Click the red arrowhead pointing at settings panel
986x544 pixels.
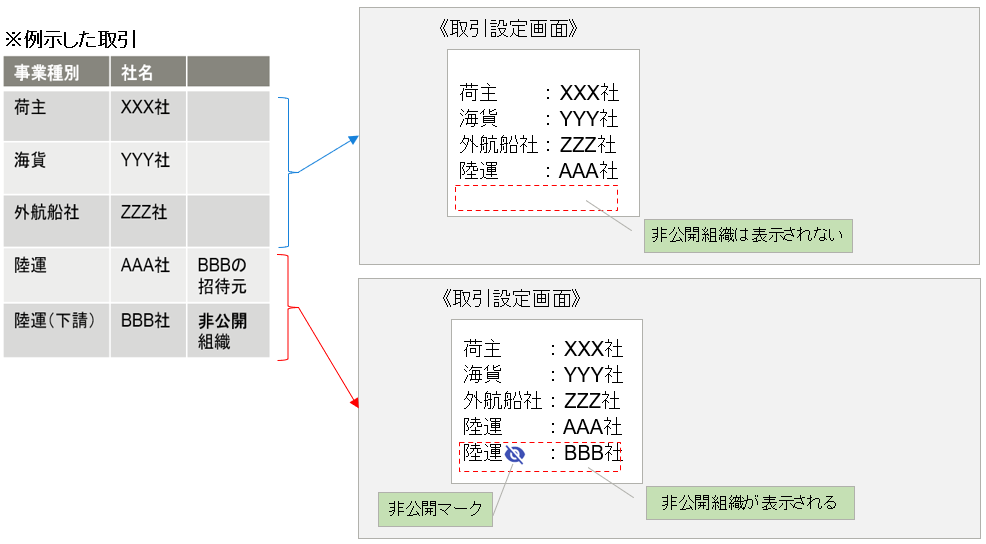[x=353, y=404]
